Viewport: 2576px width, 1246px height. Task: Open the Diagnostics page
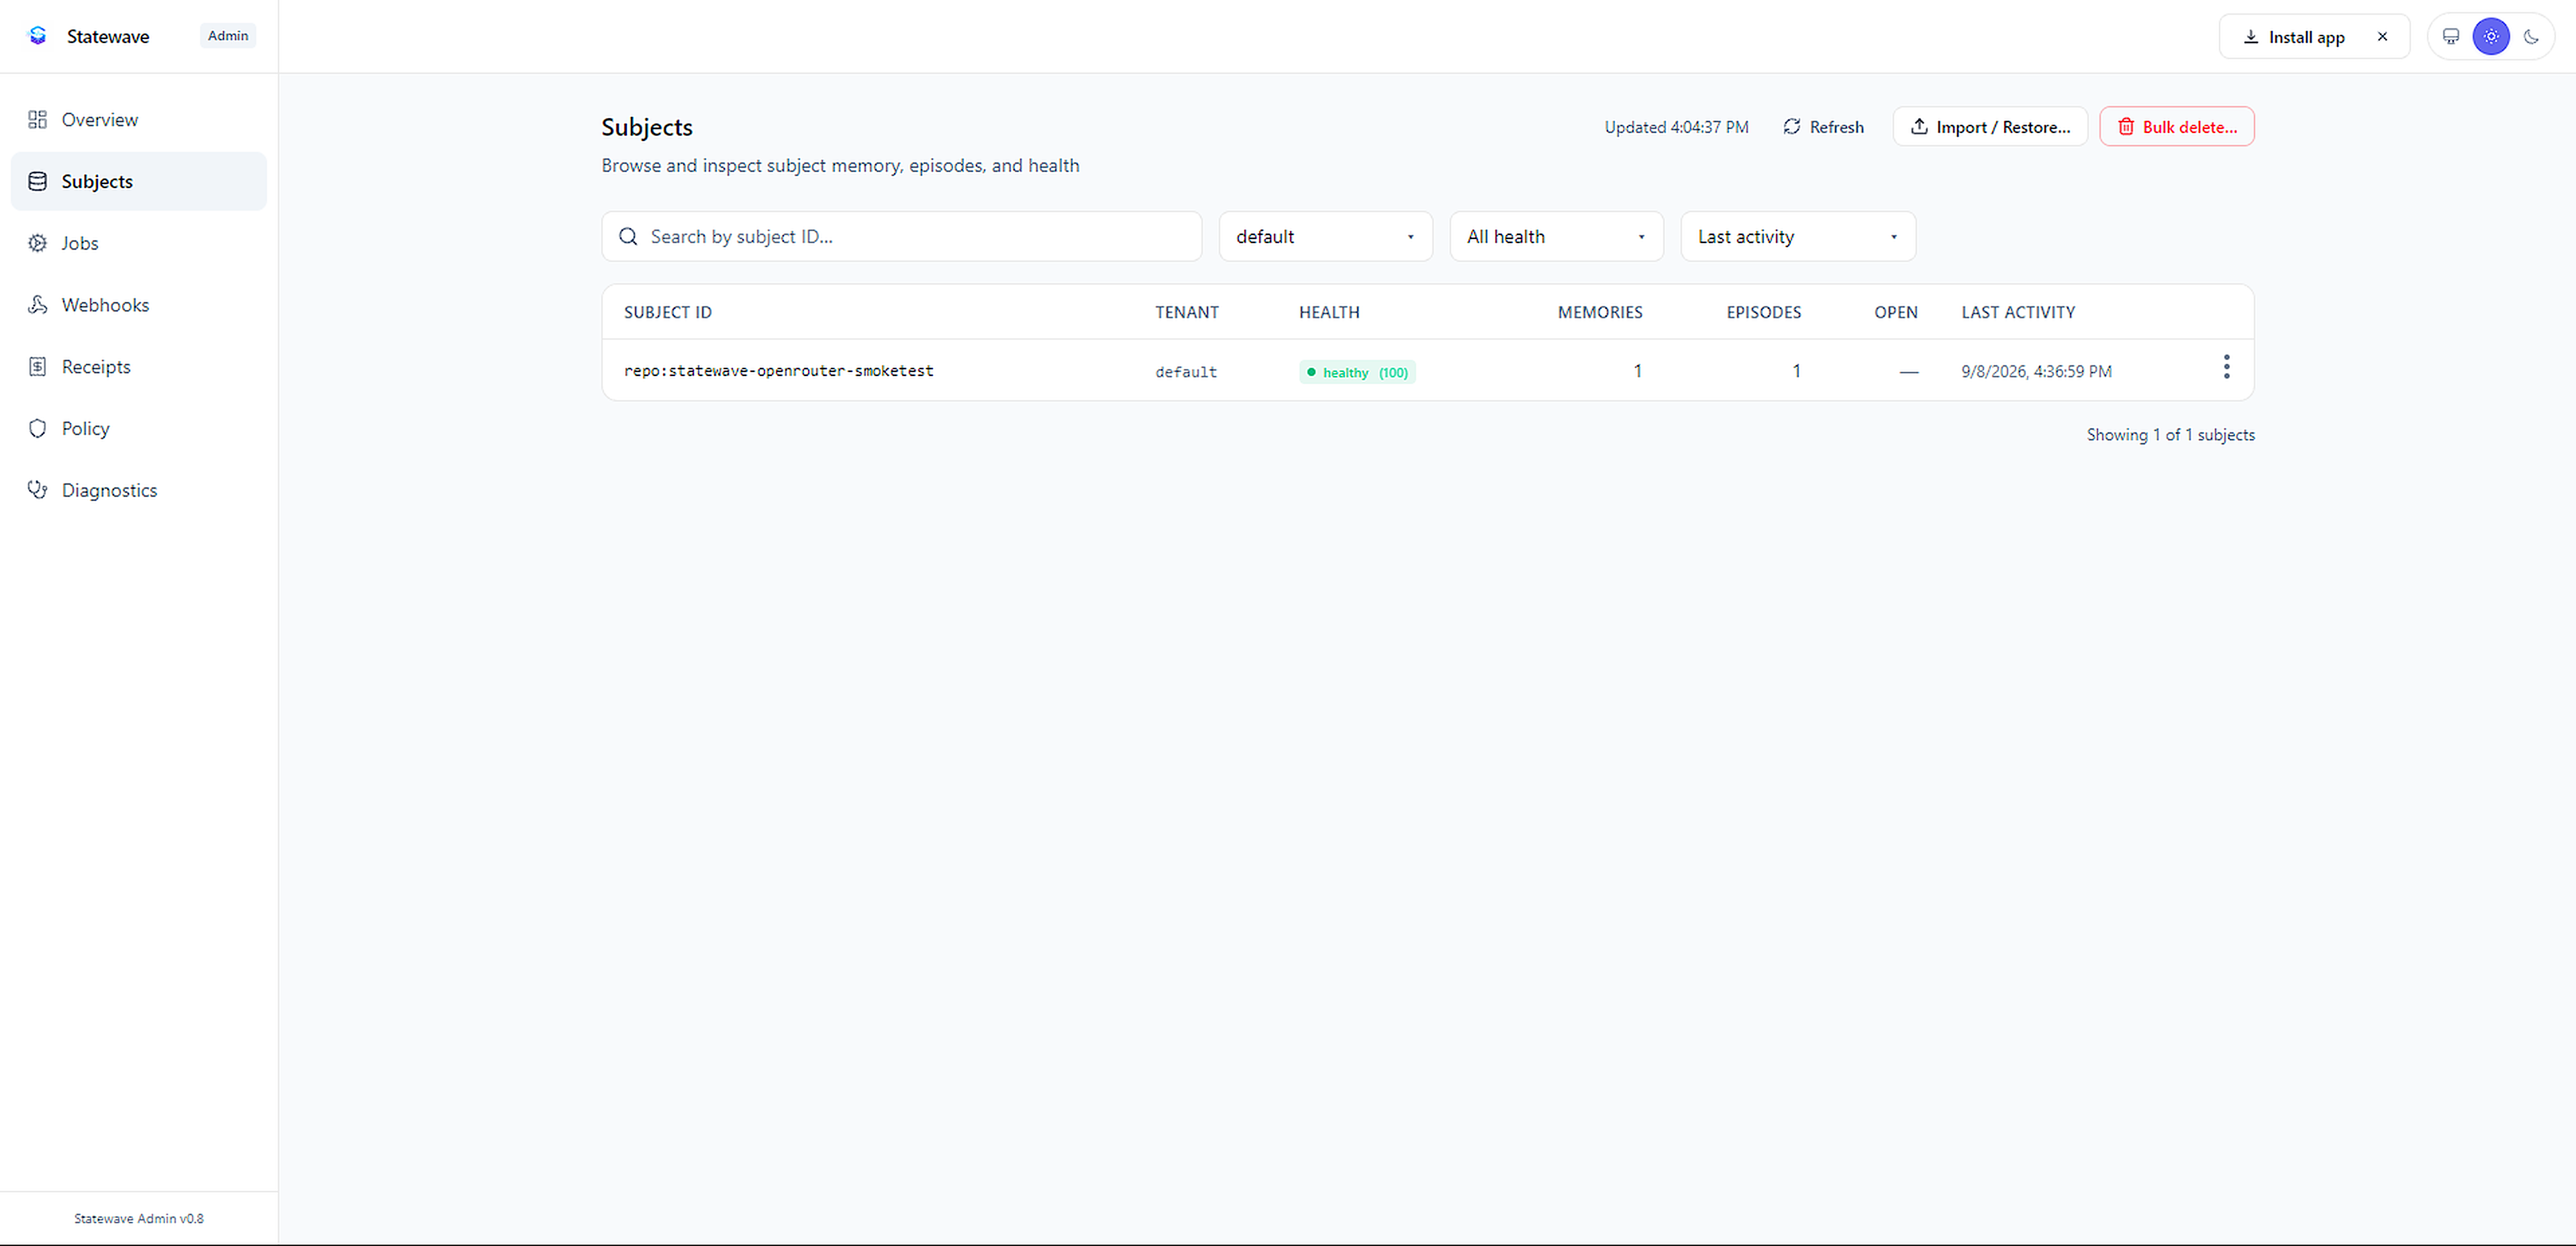click(139, 490)
